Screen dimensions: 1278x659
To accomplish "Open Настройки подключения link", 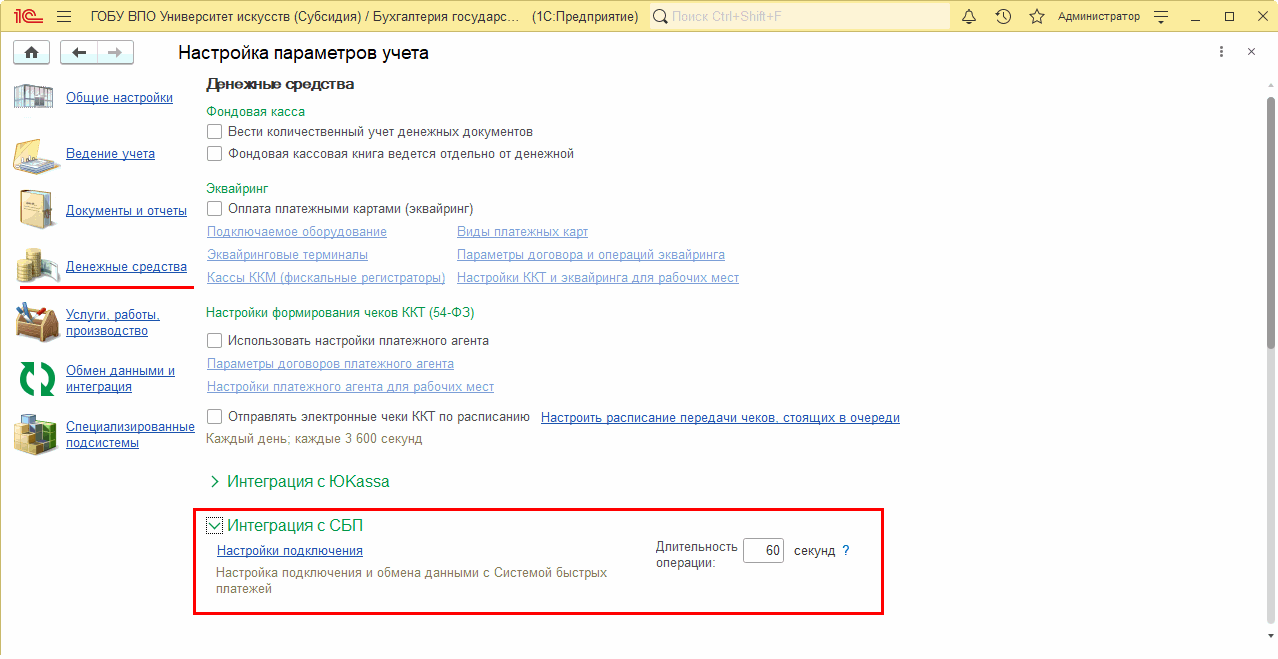I will pyautogui.click(x=289, y=551).
